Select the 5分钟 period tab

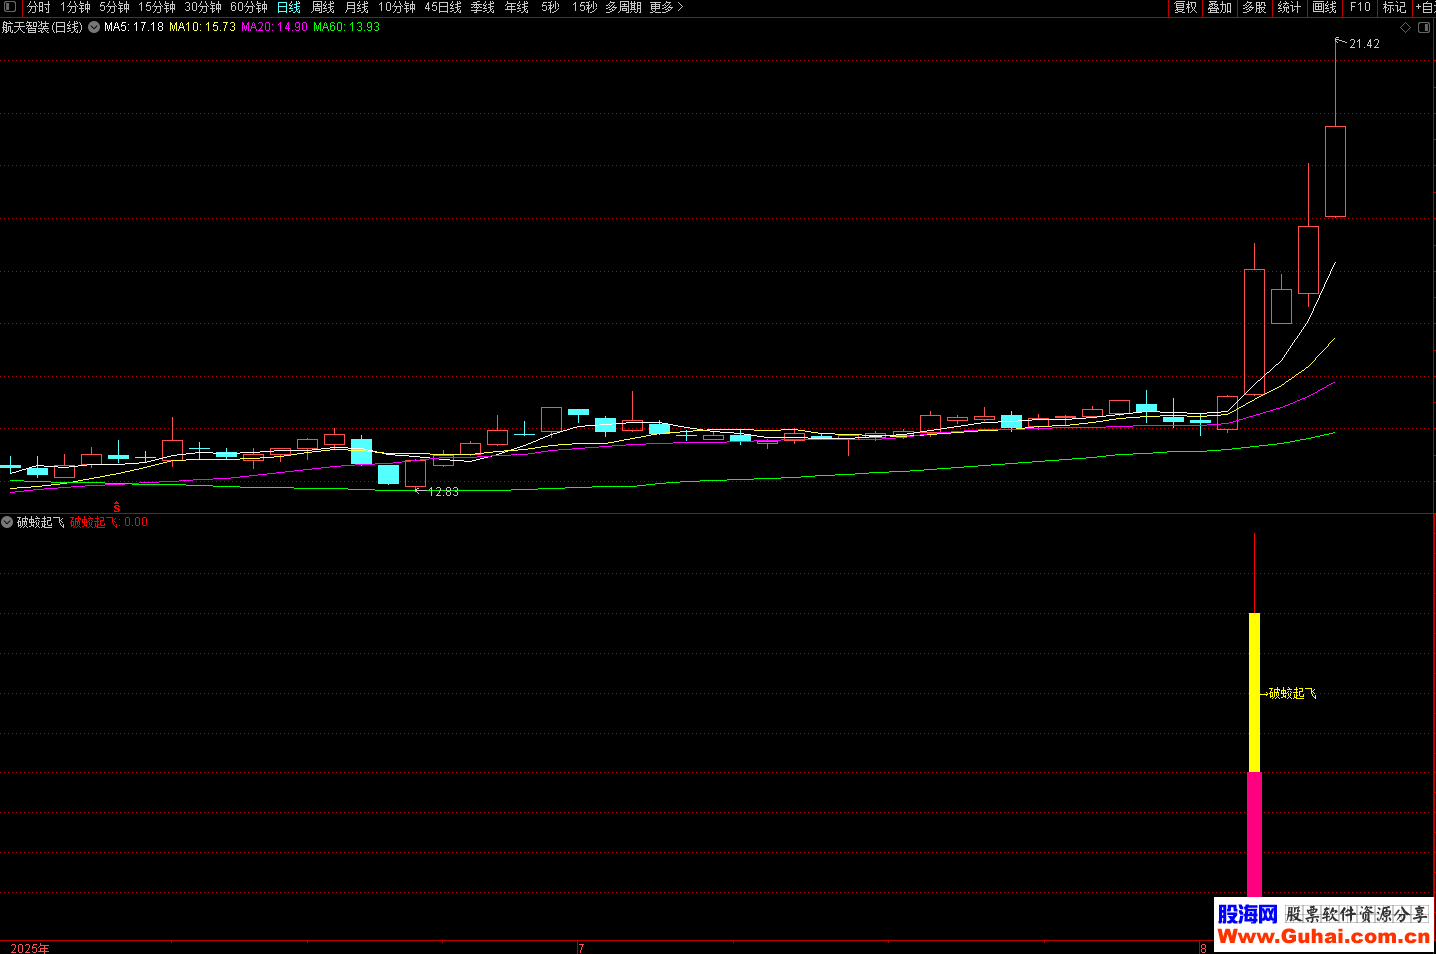click(x=114, y=7)
